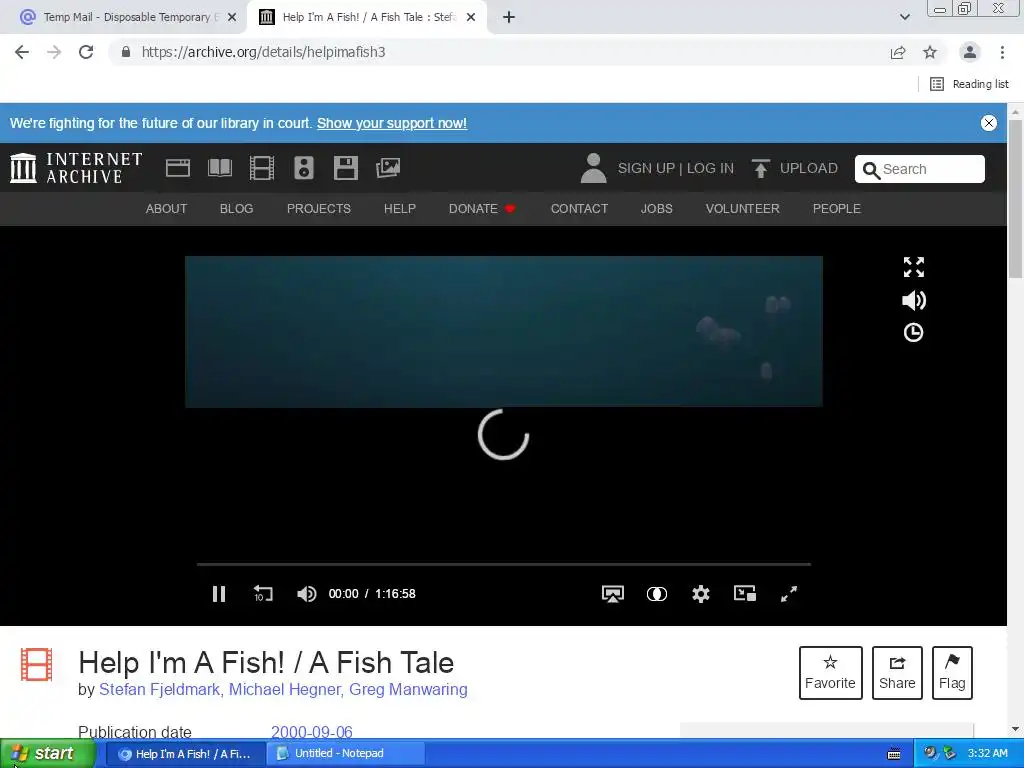Screen dimensions: 1024x768
Task: Open the BLOG menu item
Action: (236, 208)
